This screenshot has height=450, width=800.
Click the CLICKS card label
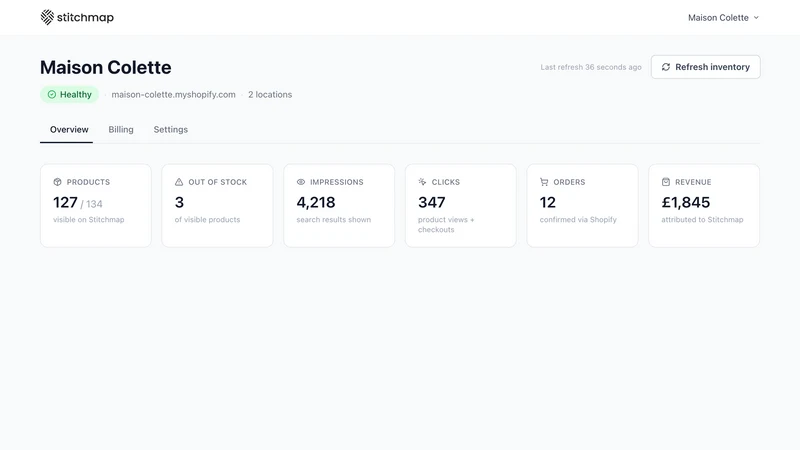tap(446, 182)
